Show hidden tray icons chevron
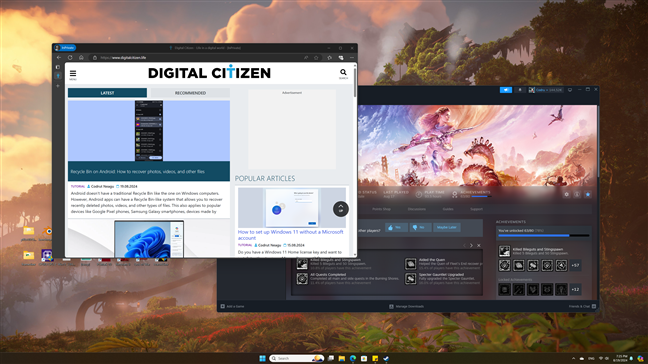Image resolution: width=648 pixels, height=364 pixels. 573,358
